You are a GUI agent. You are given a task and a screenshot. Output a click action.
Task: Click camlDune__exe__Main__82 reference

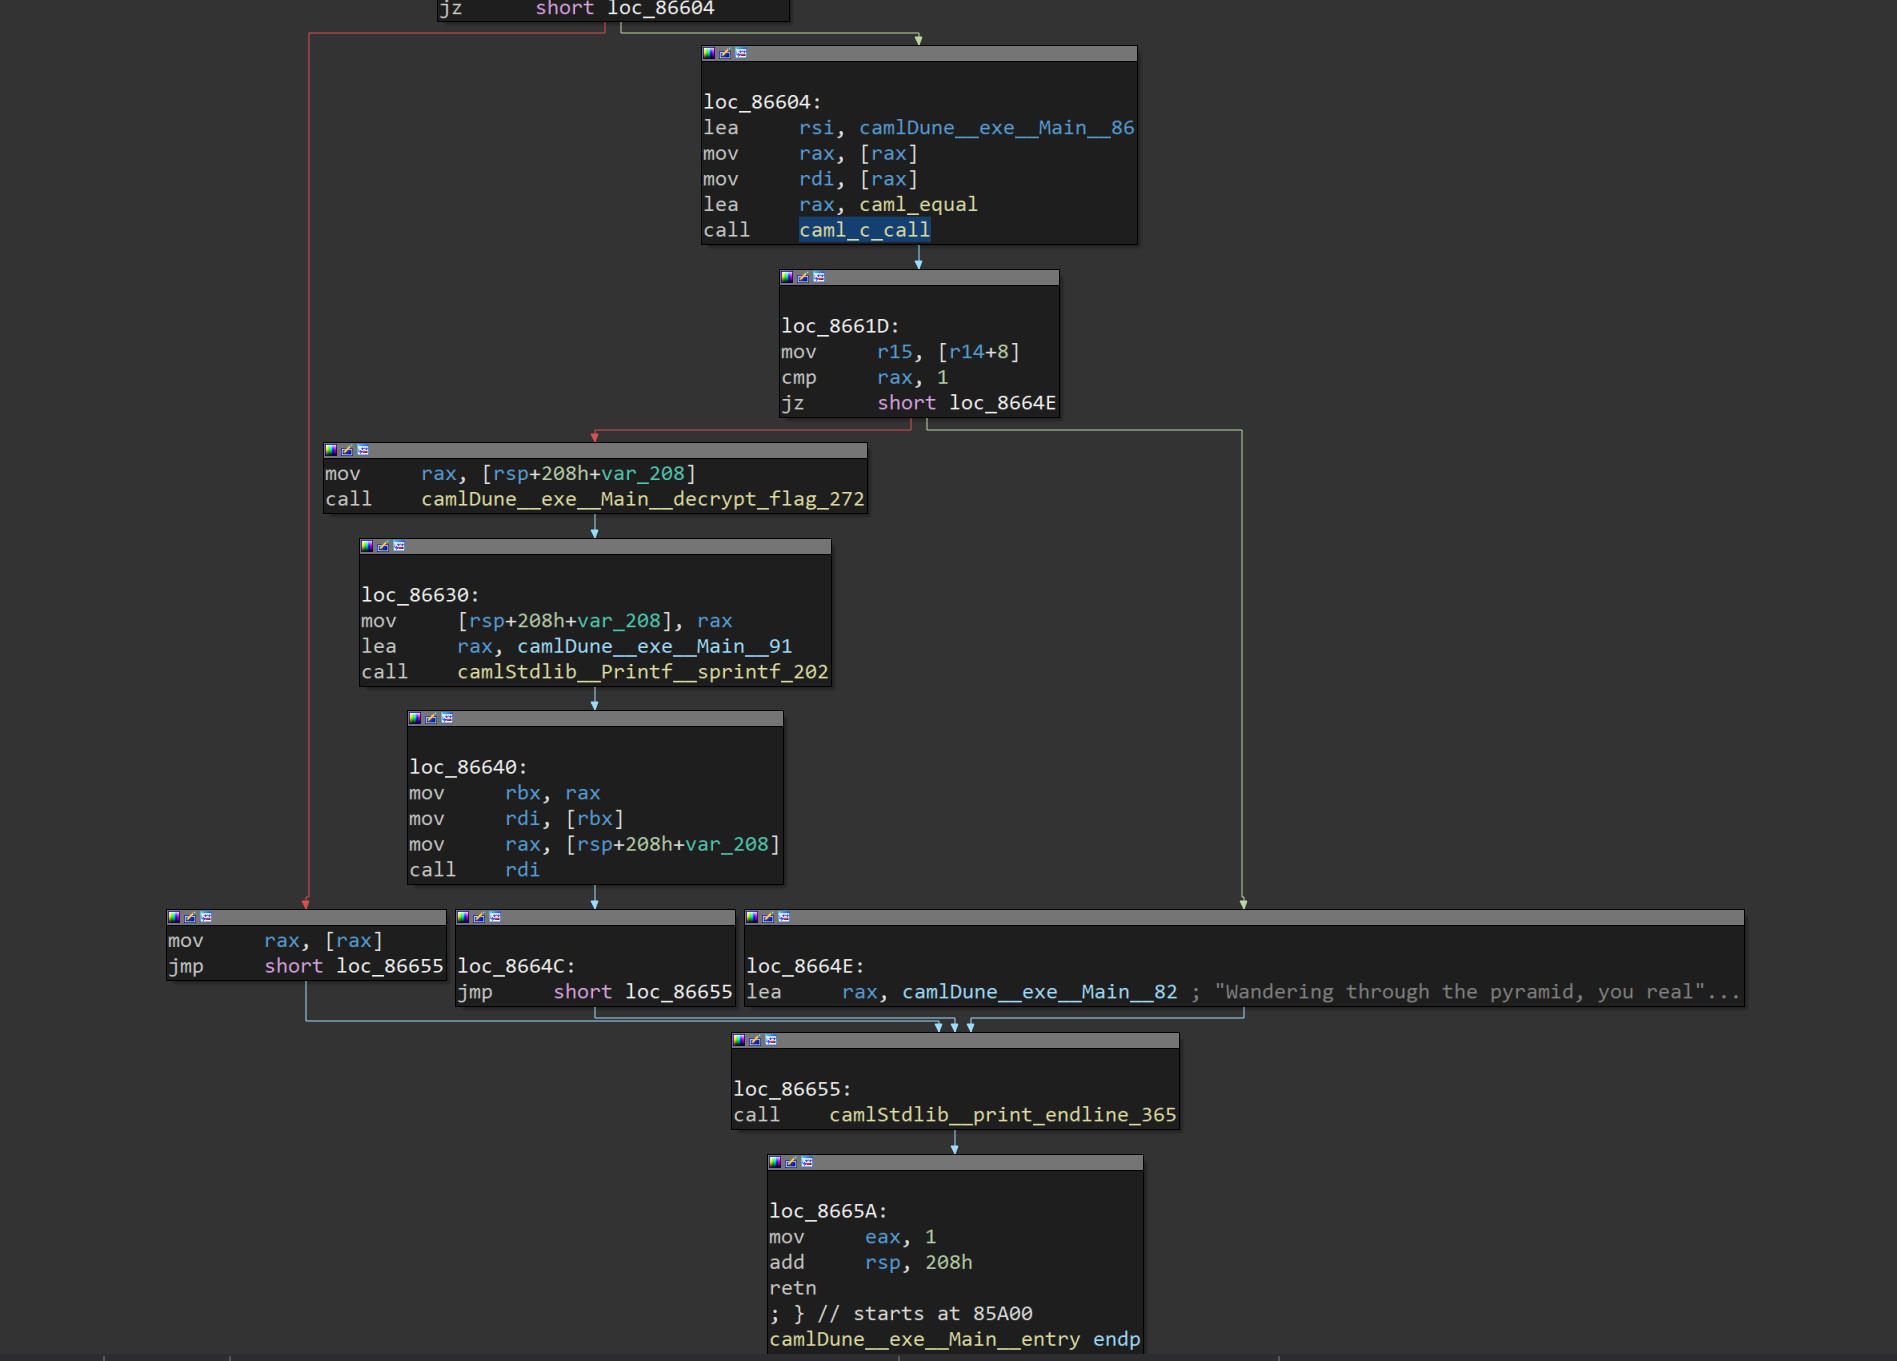coord(1040,992)
